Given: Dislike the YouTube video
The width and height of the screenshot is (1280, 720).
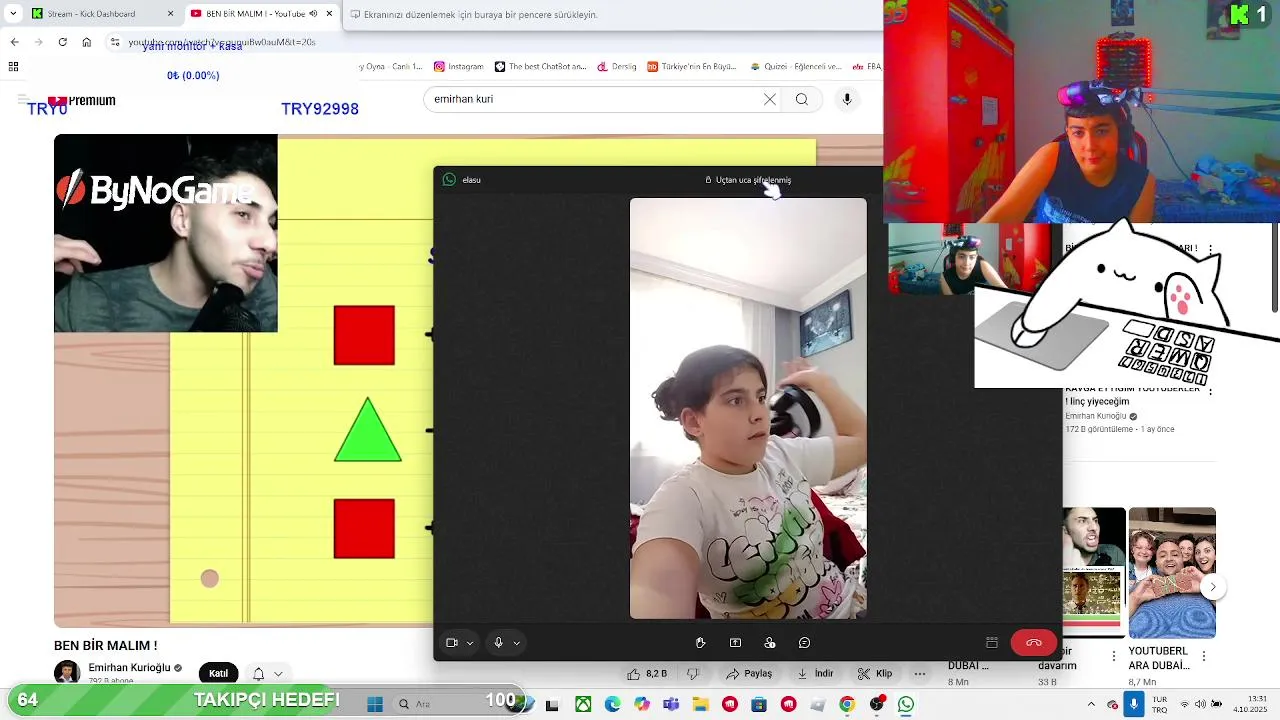Looking at the screenshot, I should (692, 674).
